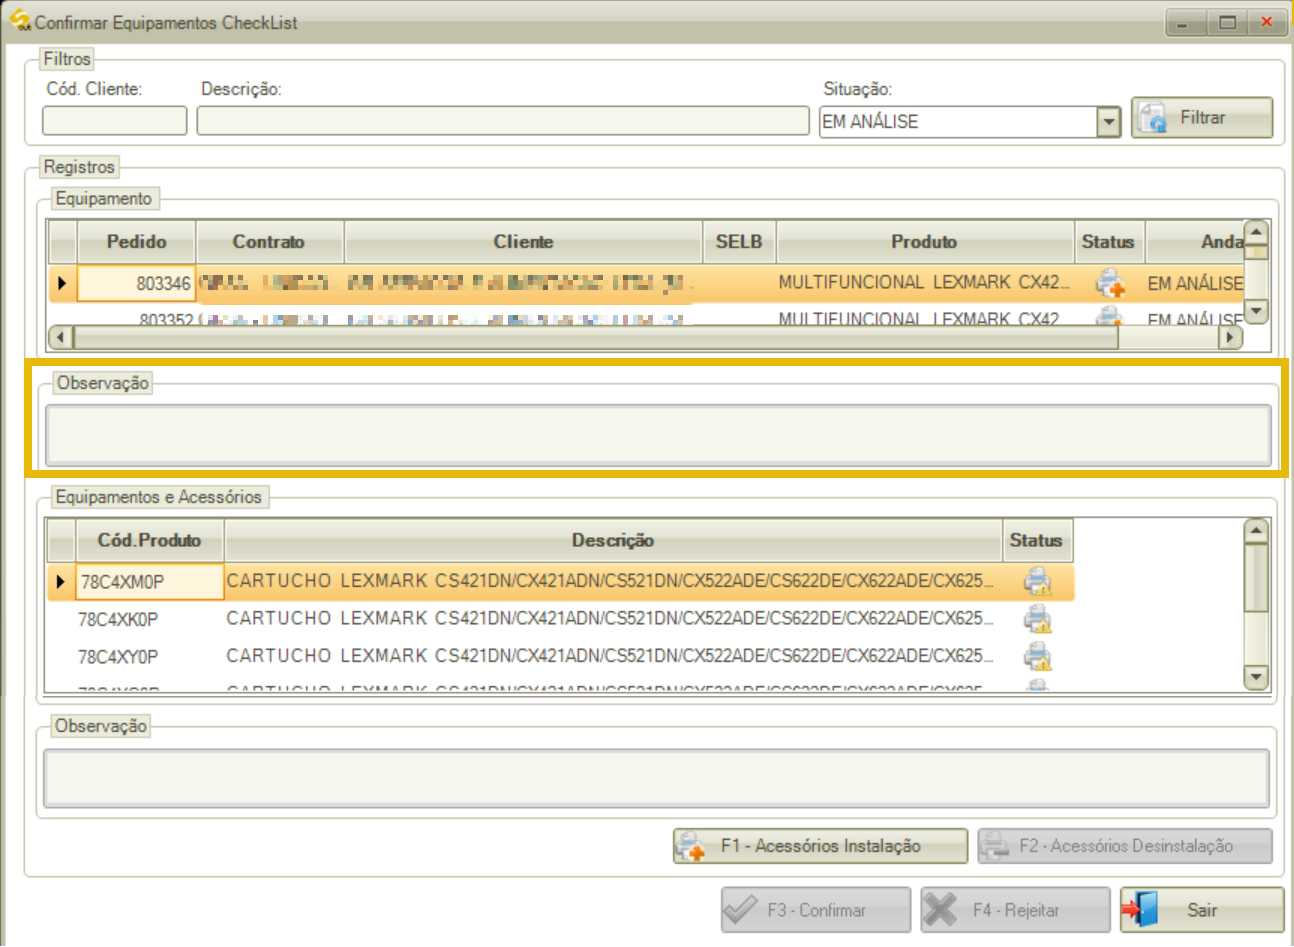Image resolution: width=1294 pixels, height=947 pixels.
Task: Click the EM ANÁLISE cell for order 803346
Action: click(x=1194, y=284)
